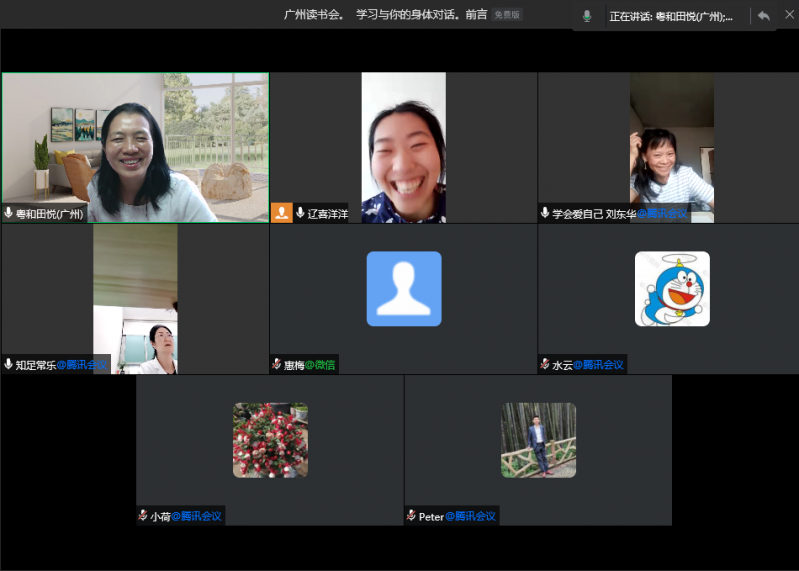Click the green microphone icon in top bar
The height and width of the screenshot is (571, 799).
(586, 16)
